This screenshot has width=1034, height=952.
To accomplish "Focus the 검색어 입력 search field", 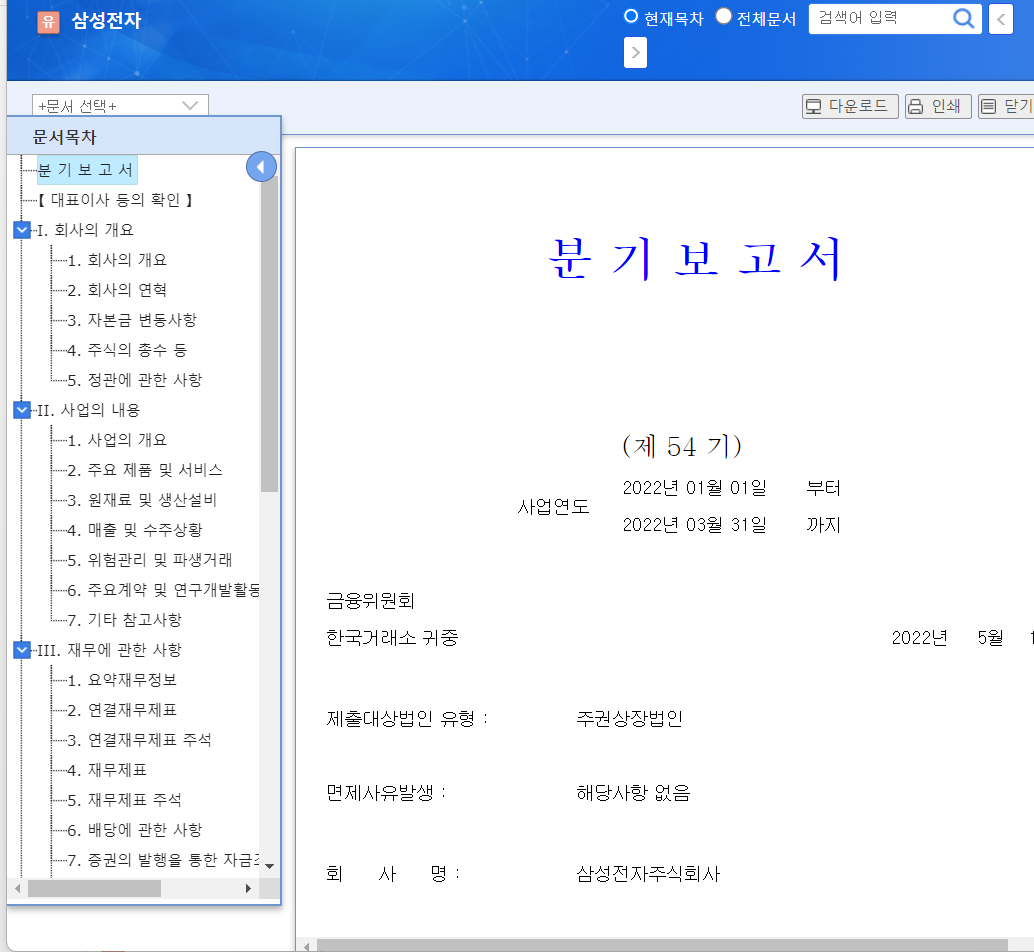I will 880,18.
